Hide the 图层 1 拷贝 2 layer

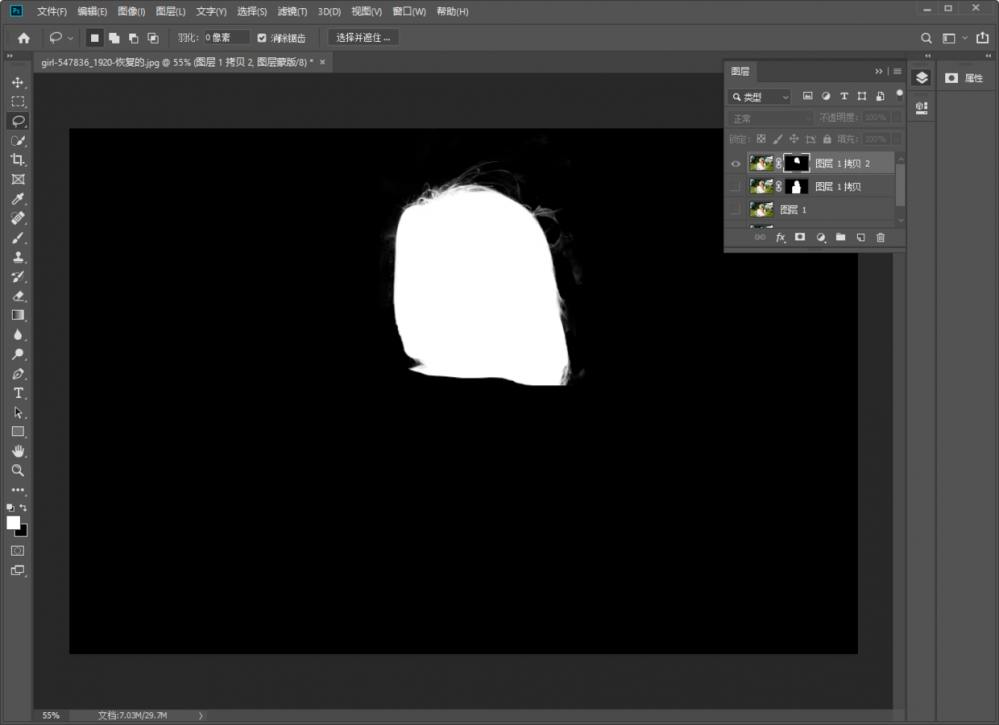[736, 164]
